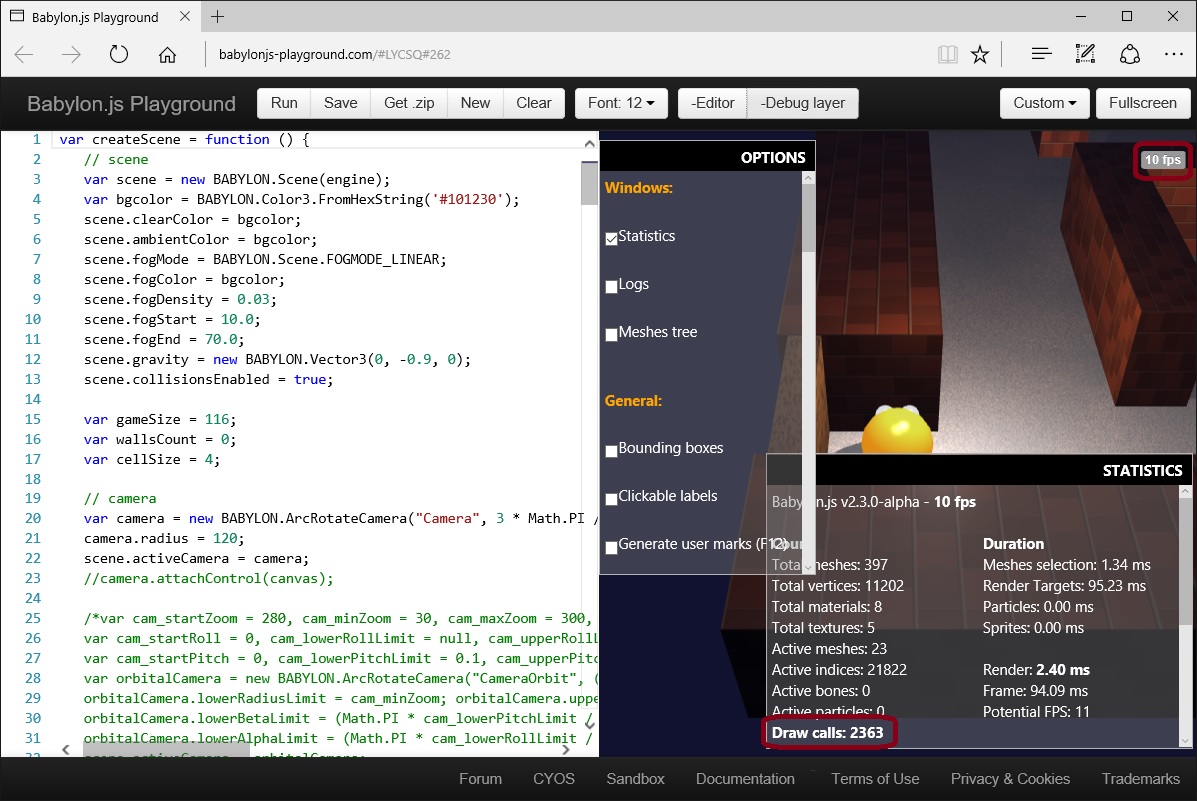
Task: Enable the Logs window checkbox
Action: pyautogui.click(x=611, y=286)
